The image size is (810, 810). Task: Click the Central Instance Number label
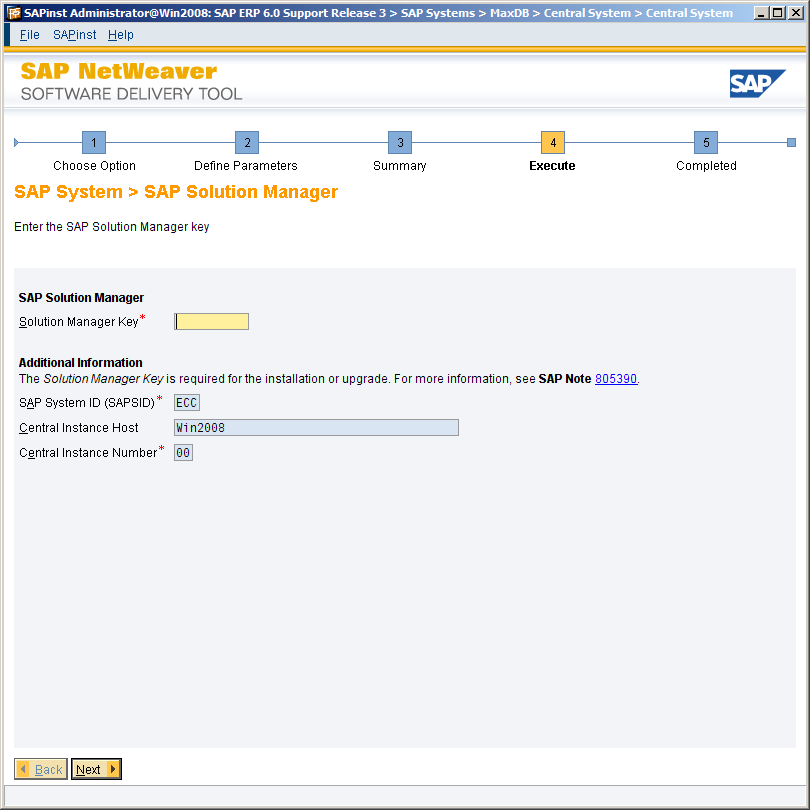tap(88, 453)
